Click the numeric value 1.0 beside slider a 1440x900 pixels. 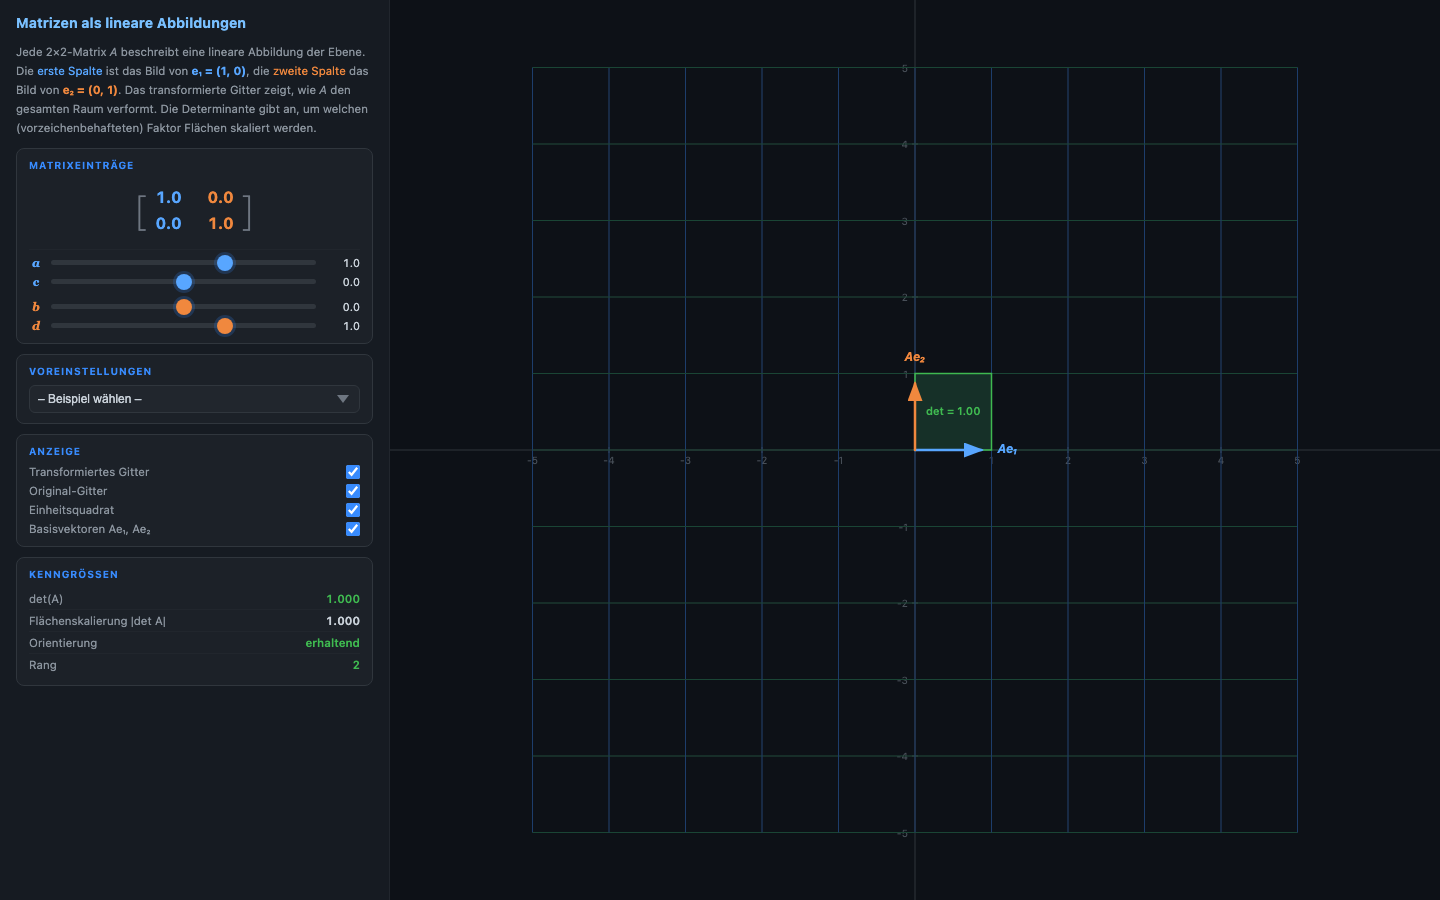351,263
